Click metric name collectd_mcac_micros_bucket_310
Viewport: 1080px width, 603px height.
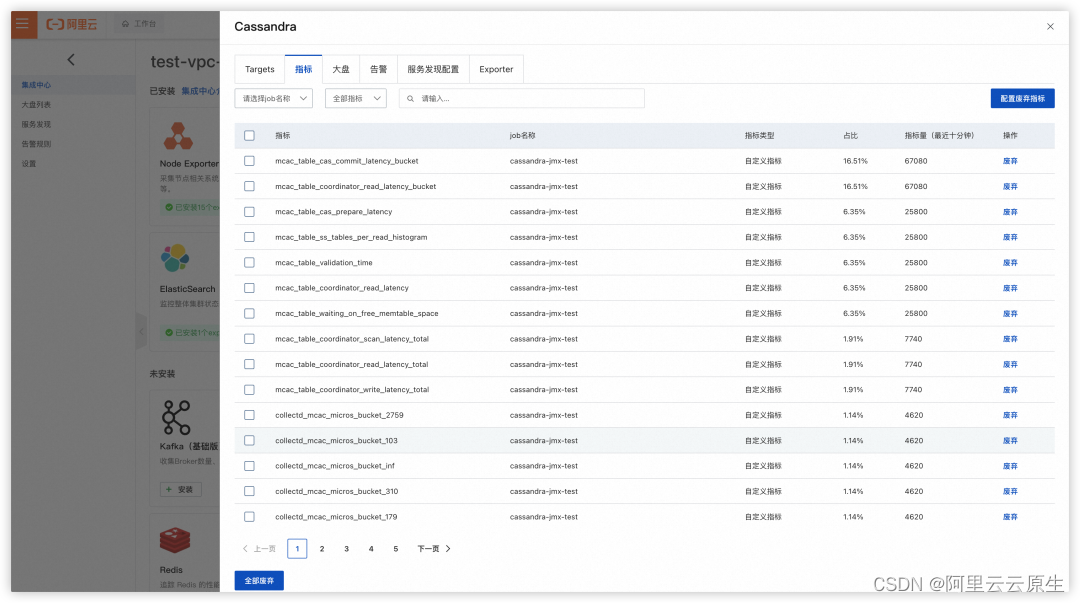tap(336, 492)
